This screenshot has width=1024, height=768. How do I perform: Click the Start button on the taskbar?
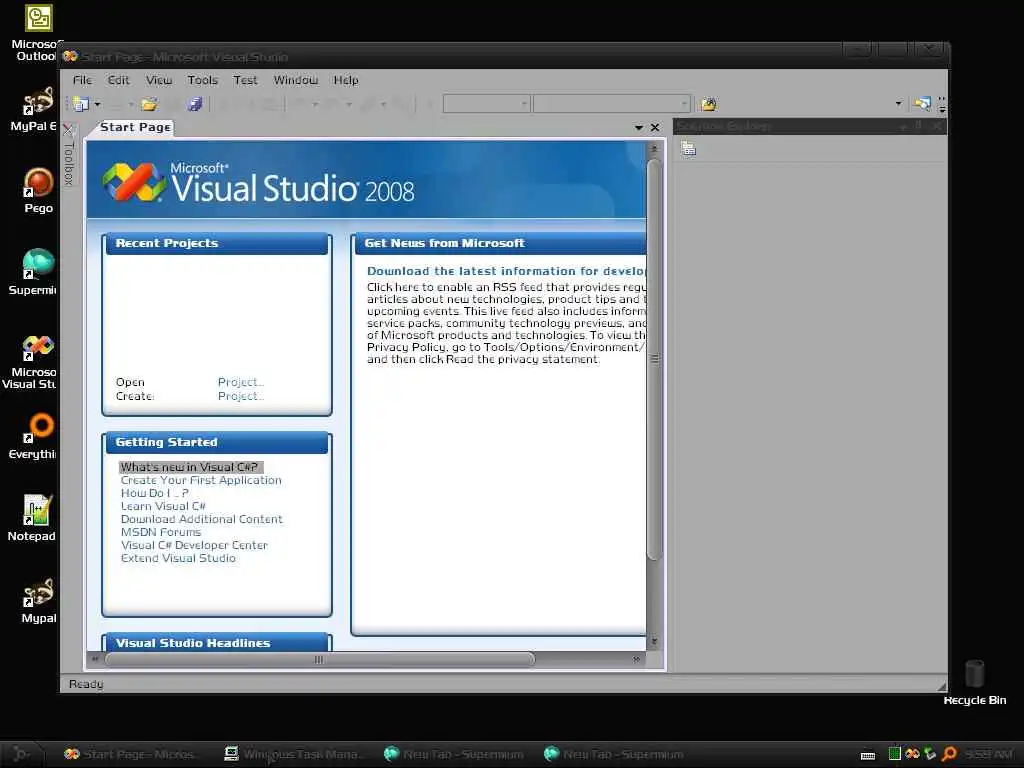(20, 754)
